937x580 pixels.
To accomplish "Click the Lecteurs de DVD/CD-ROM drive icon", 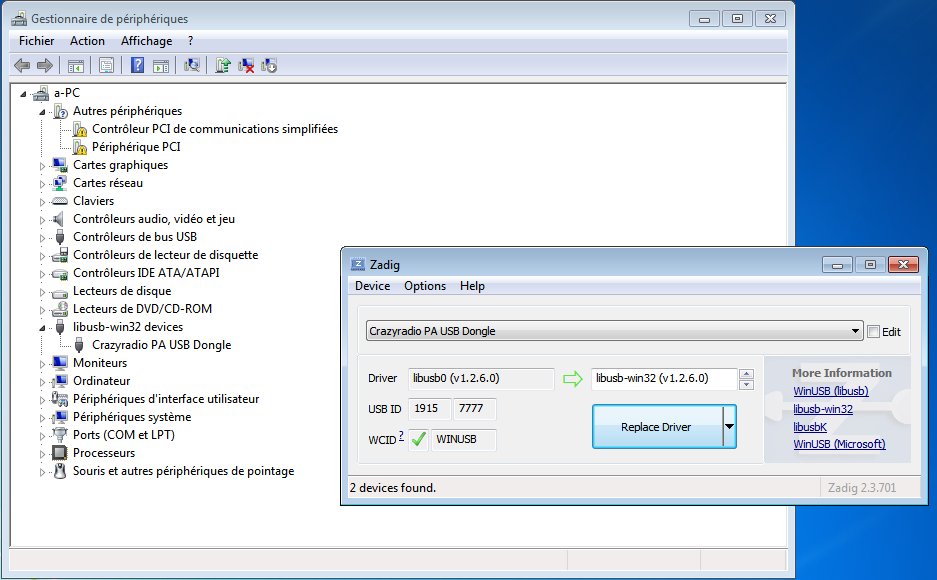I will point(60,309).
